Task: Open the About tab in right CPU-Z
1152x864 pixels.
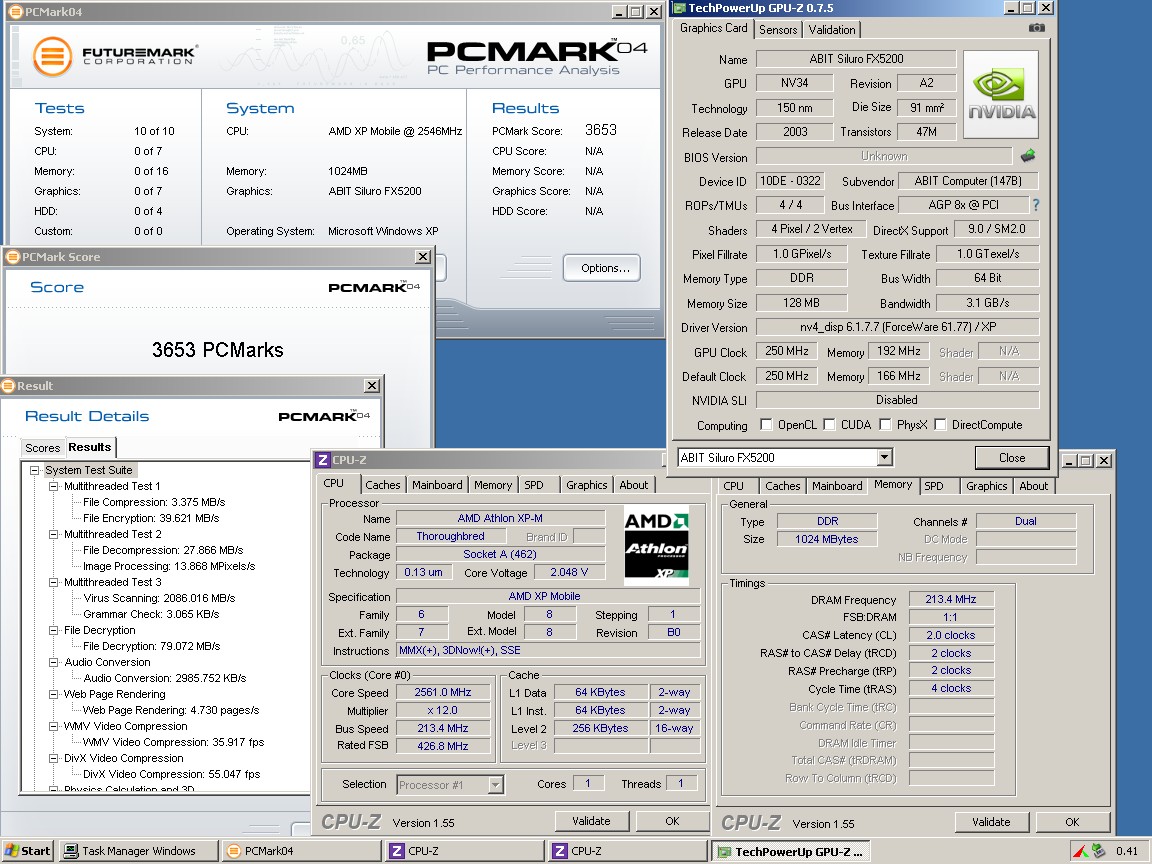Action: [1034, 486]
